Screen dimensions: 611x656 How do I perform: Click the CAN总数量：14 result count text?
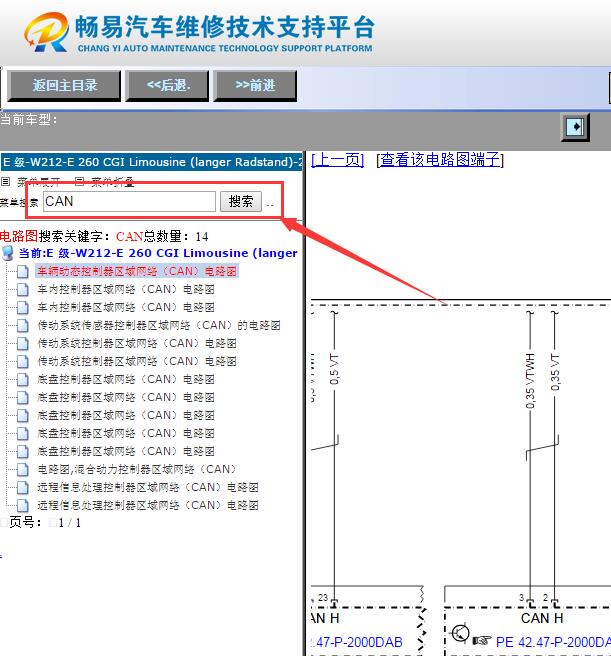pos(162,236)
